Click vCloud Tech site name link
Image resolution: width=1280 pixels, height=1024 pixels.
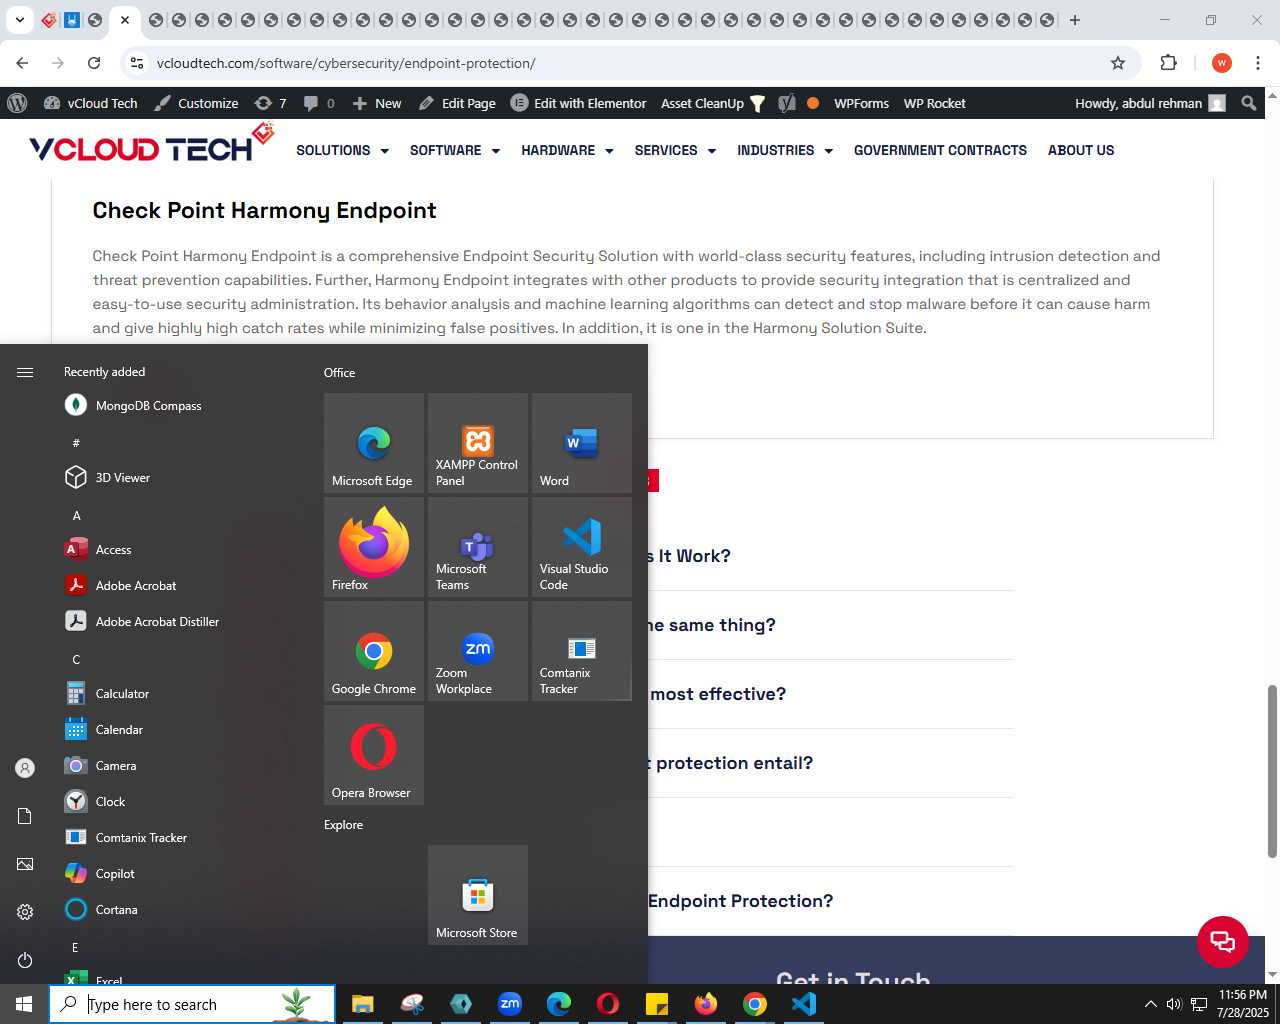click(x=91, y=103)
